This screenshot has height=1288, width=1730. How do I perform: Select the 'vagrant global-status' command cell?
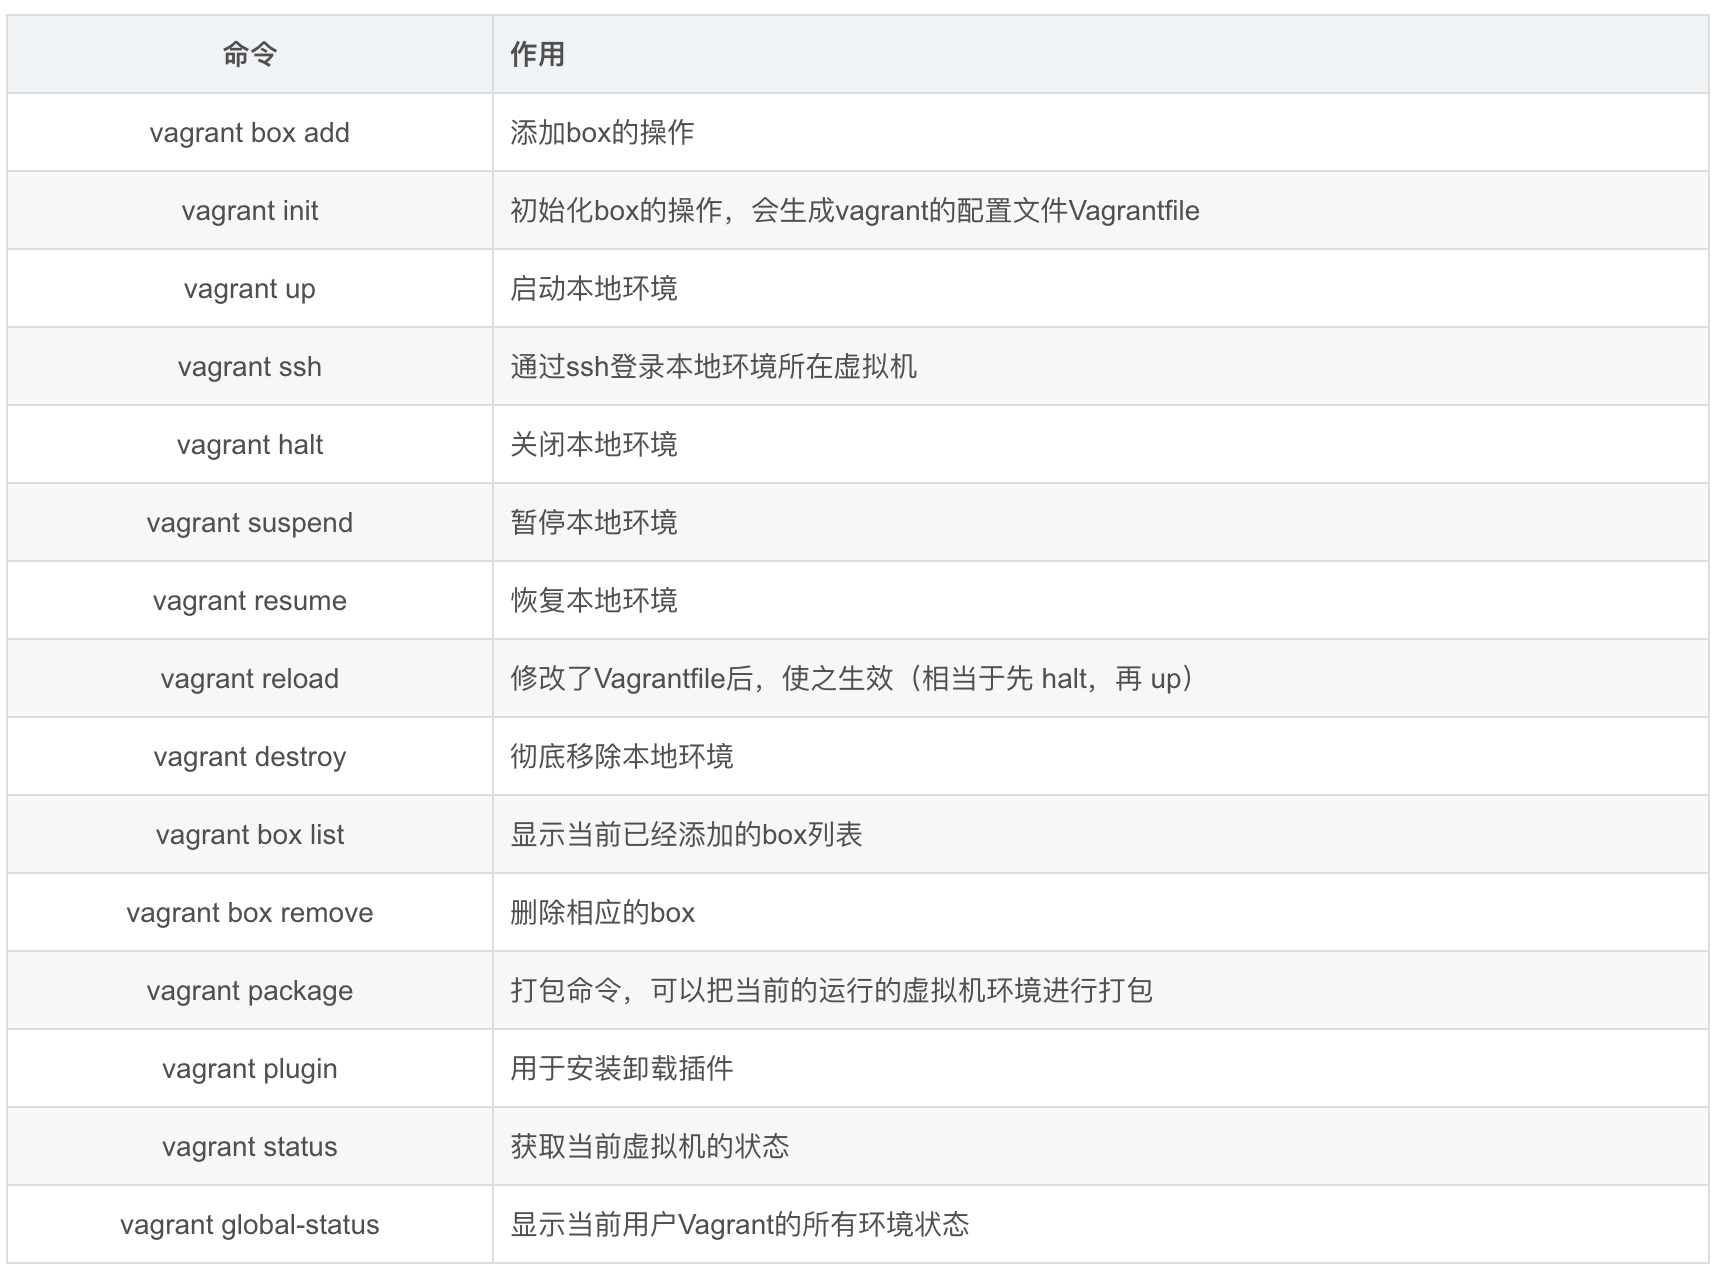pyautogui.click(x=249, y=1225)
